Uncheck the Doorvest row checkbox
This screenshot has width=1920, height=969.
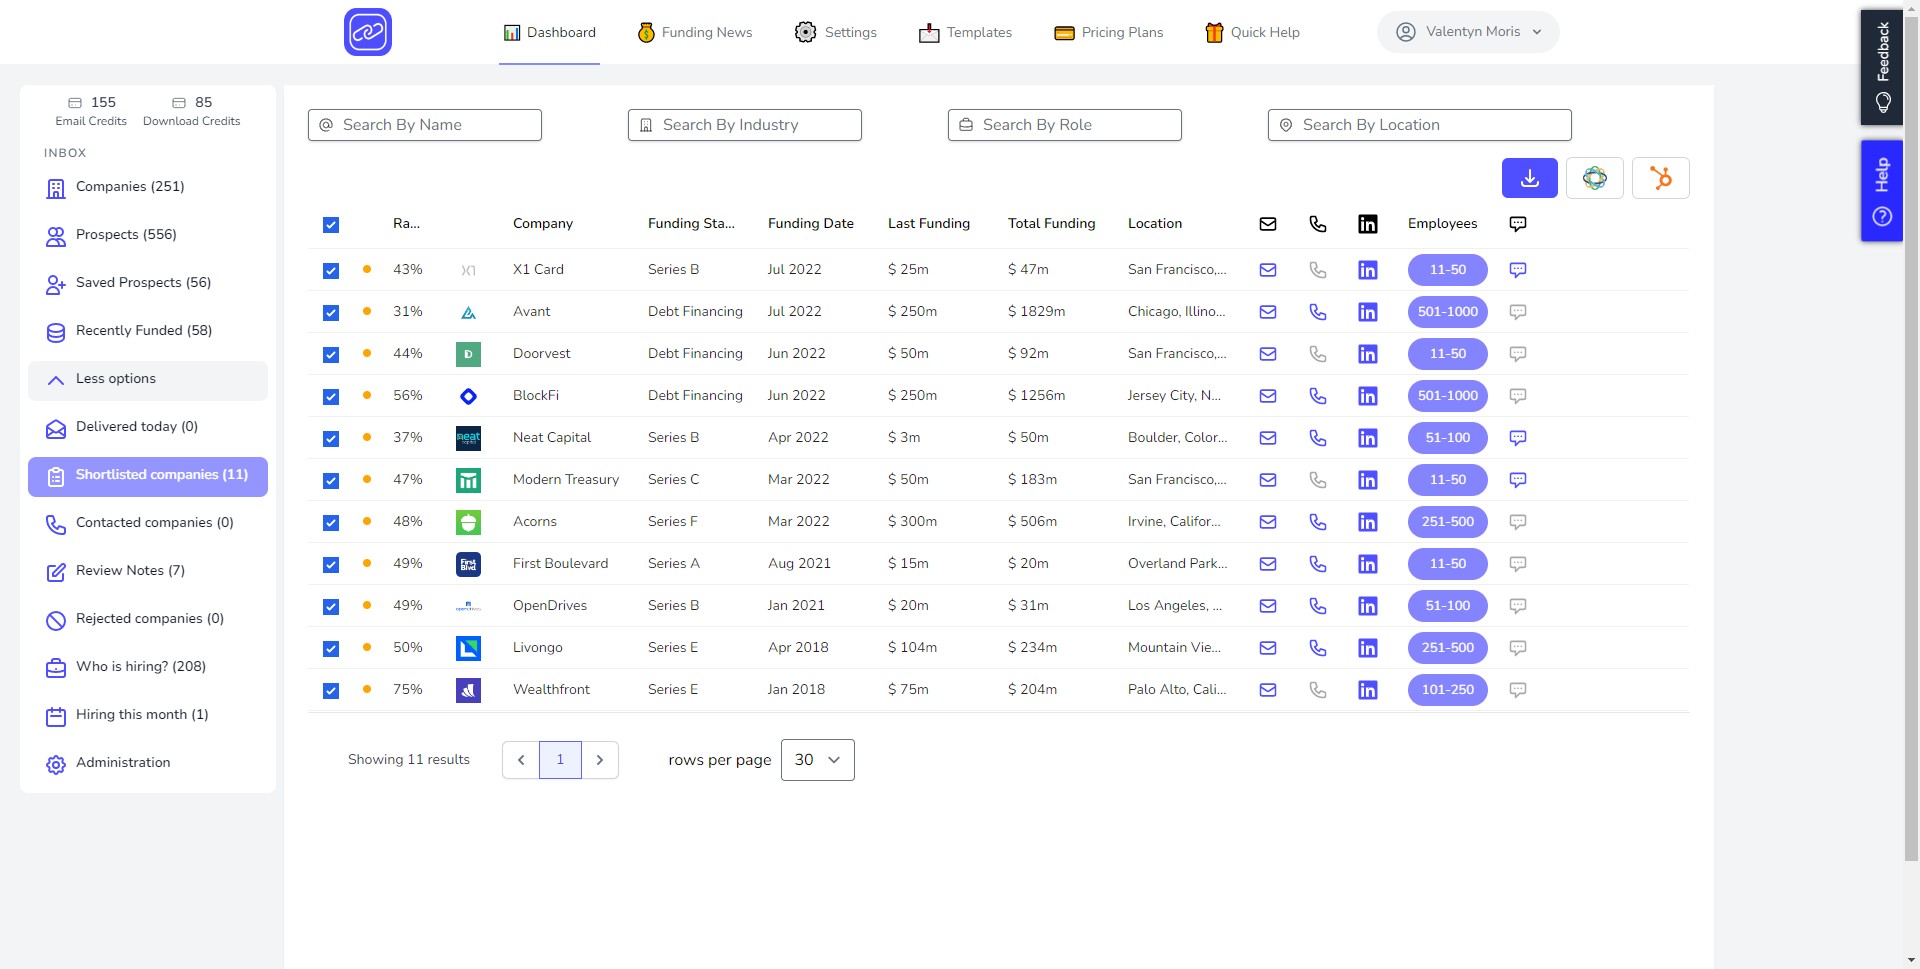pyautogui.click(x=331, y=355)
